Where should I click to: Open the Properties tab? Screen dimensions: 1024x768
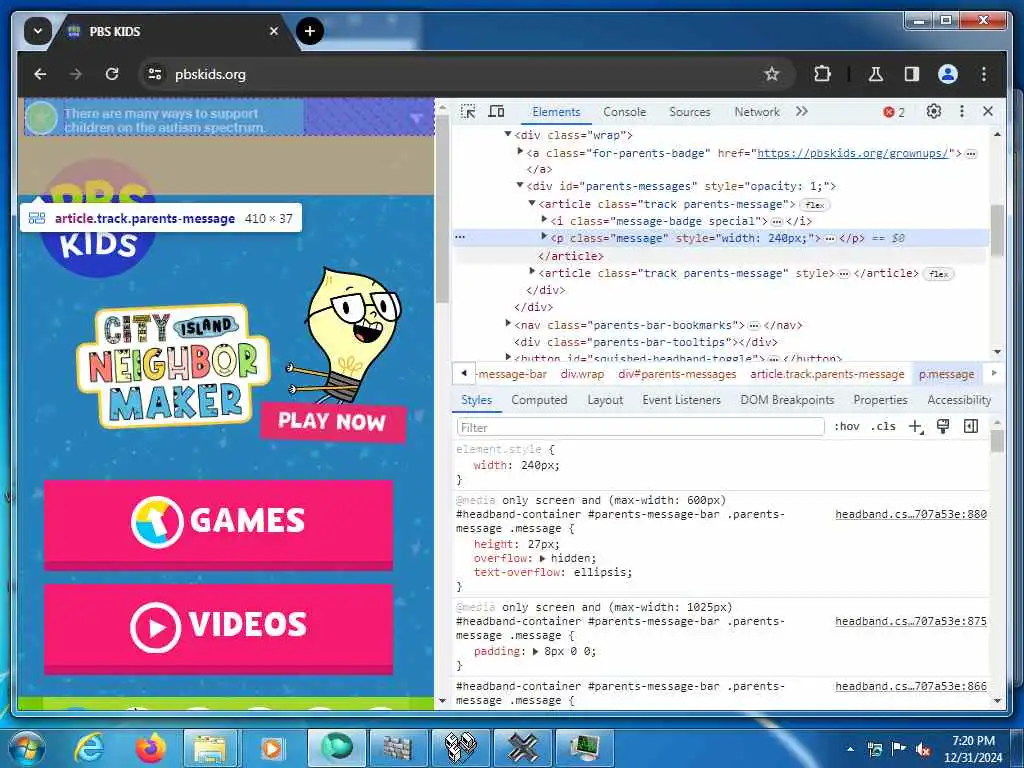tap(880, 400)
